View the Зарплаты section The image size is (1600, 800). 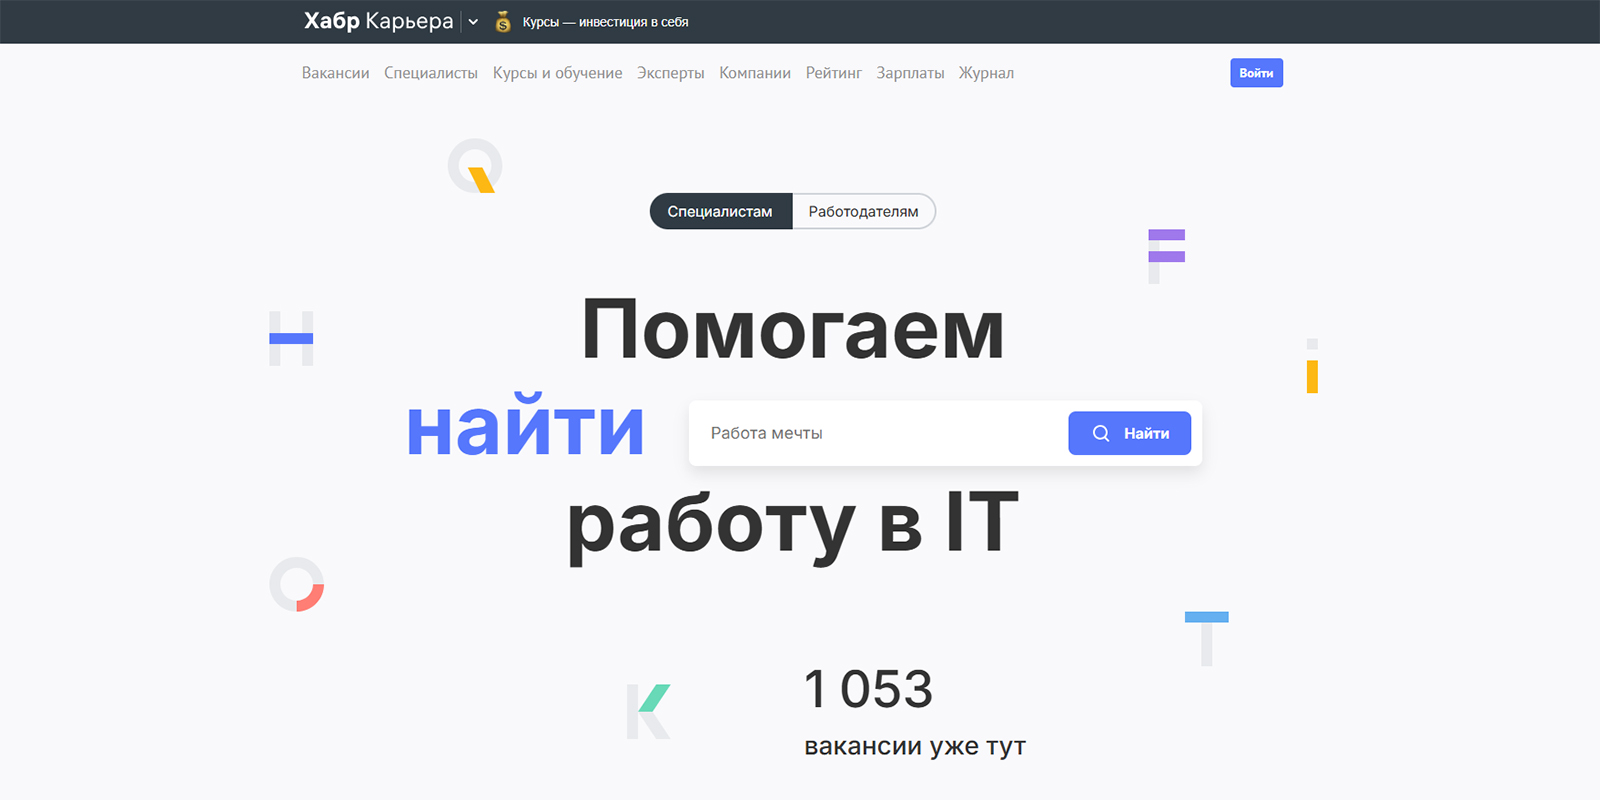tap(910, 73)
